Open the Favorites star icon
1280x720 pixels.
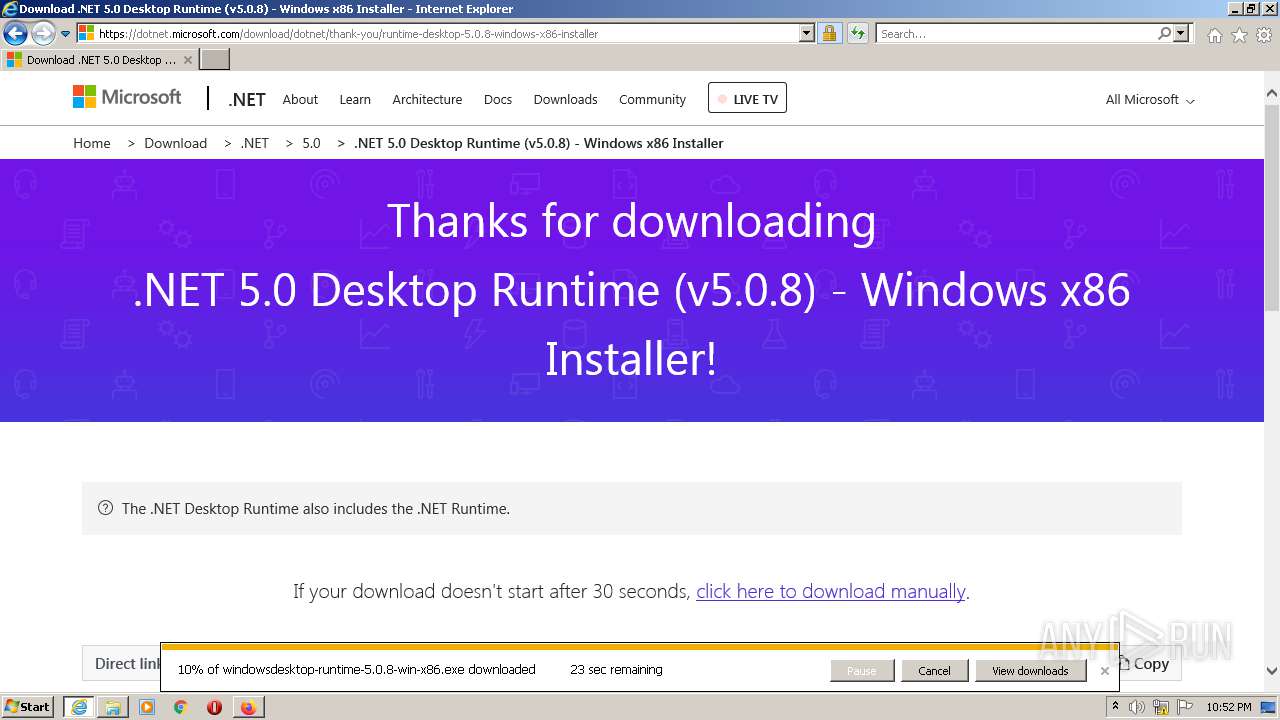point(1239,35)
